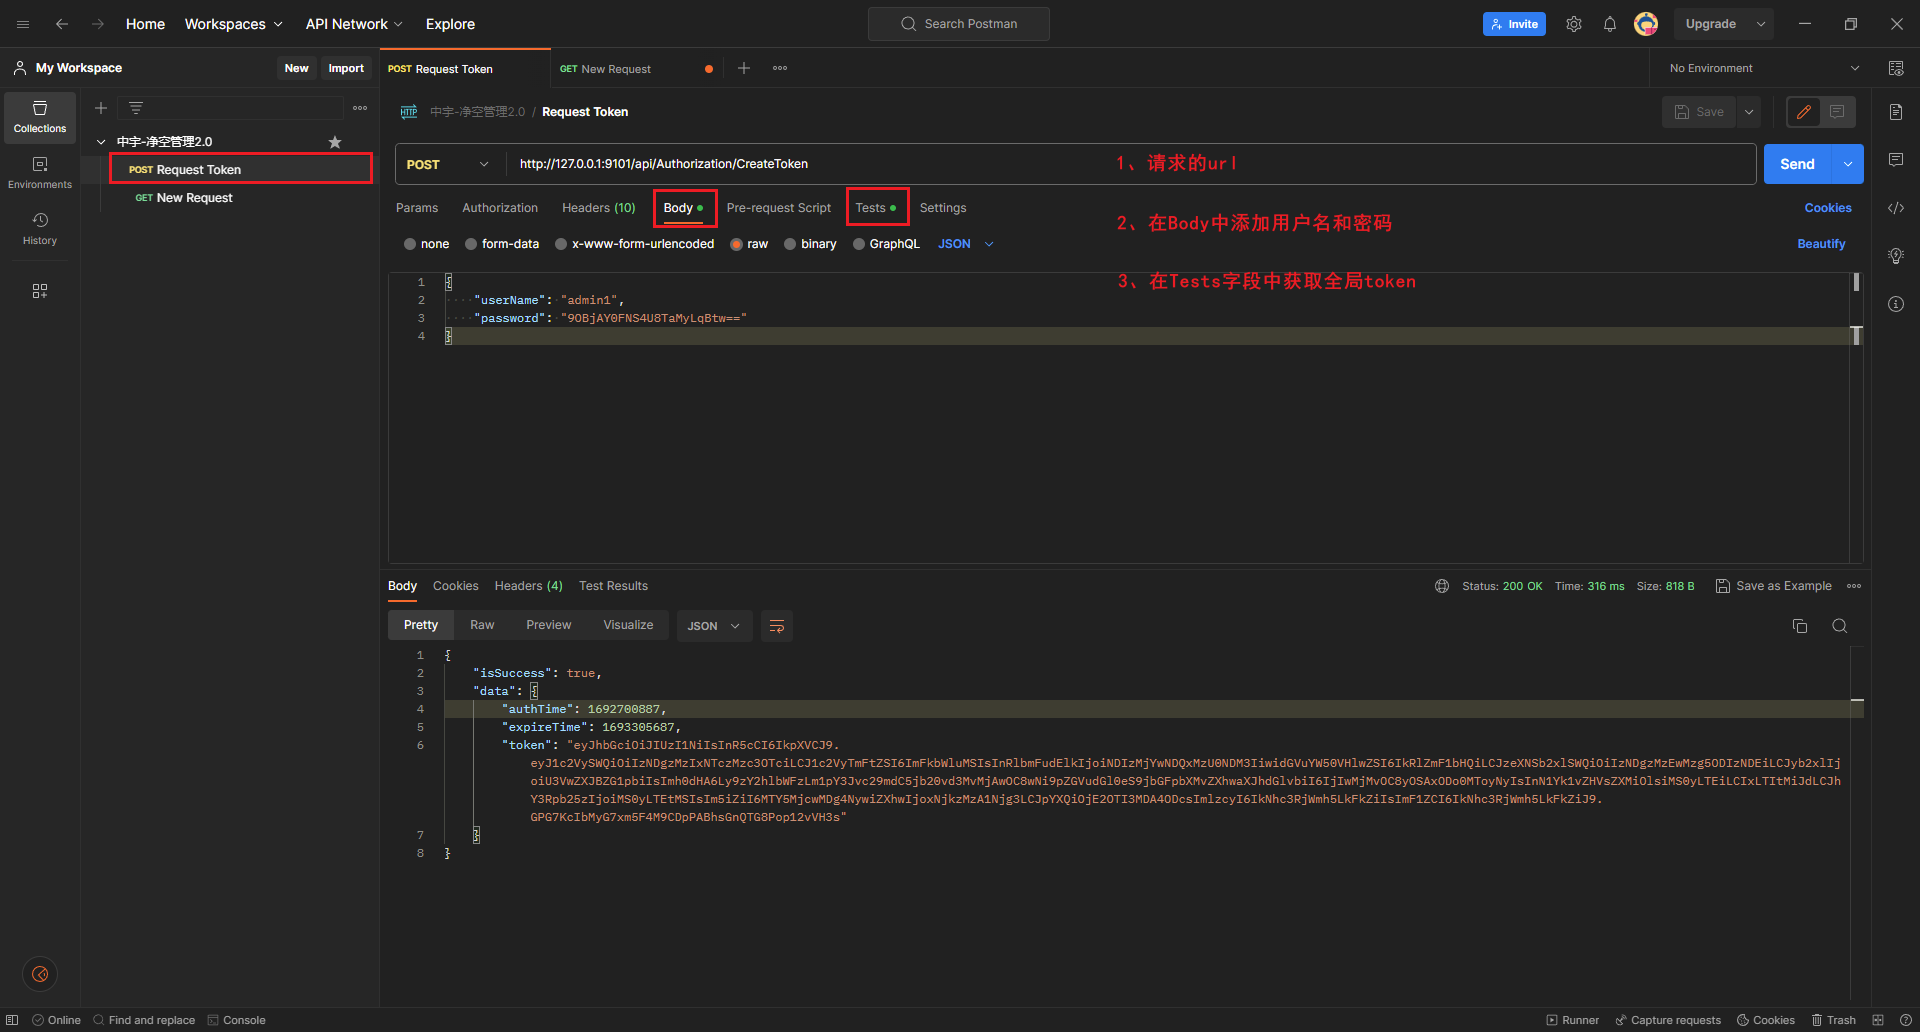Change the response JSON format dropdown
Image resolution: width=1920 pixels, height=1032 pixels.
coord(714,626)
